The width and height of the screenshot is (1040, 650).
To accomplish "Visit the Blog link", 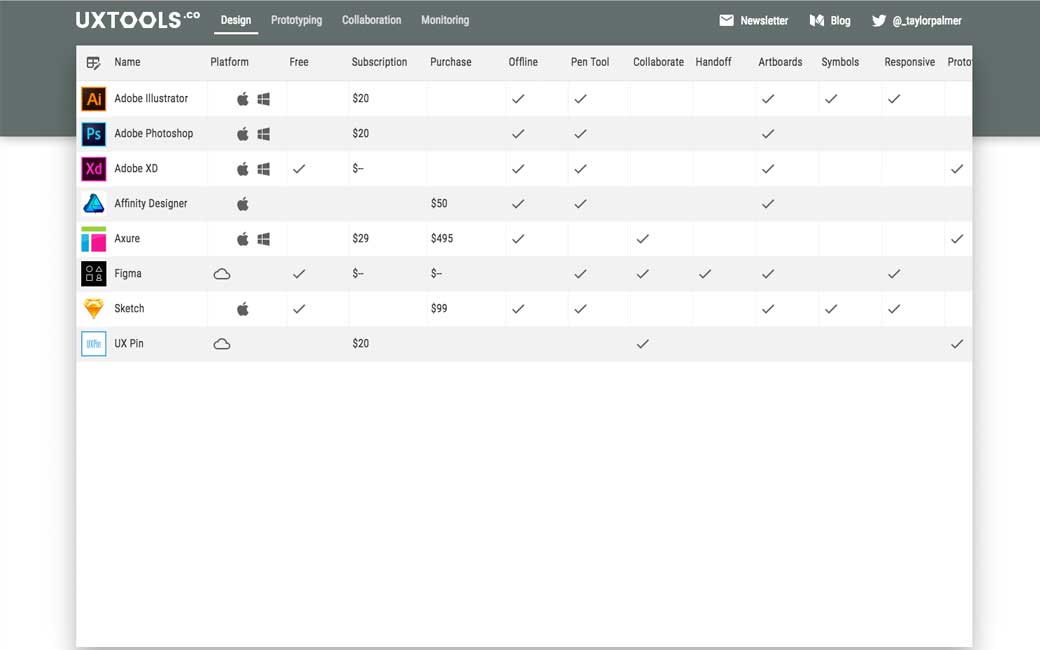I will [830, 21].
